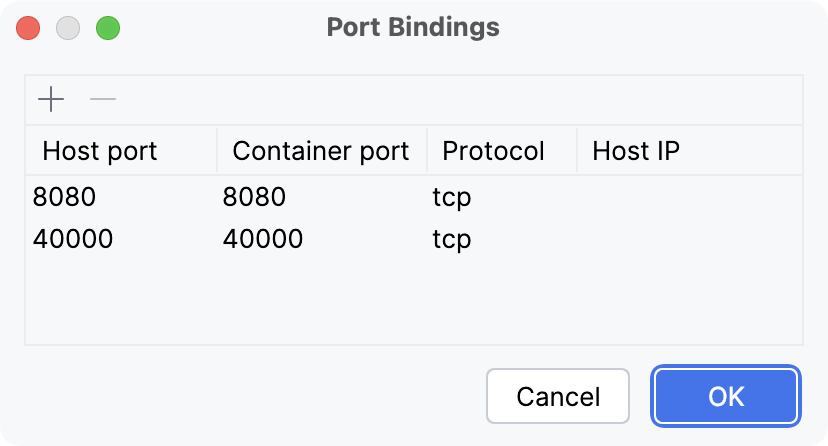This screenshot has height=446, width=828.
Task: Click the minus icon to remove binding
Action: tap(103, 100)
